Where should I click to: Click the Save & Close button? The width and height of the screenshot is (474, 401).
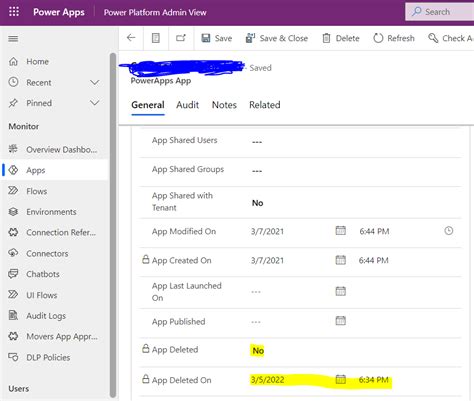[x=277, y=38]
